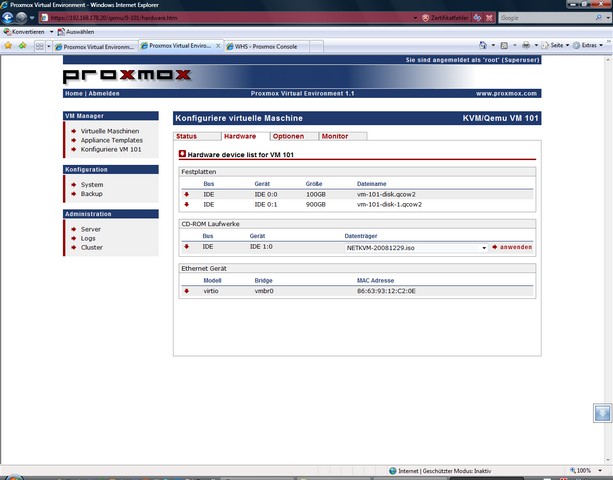Click the browser Back arrow button
613x480 pixels.
(x=7, y=18)
